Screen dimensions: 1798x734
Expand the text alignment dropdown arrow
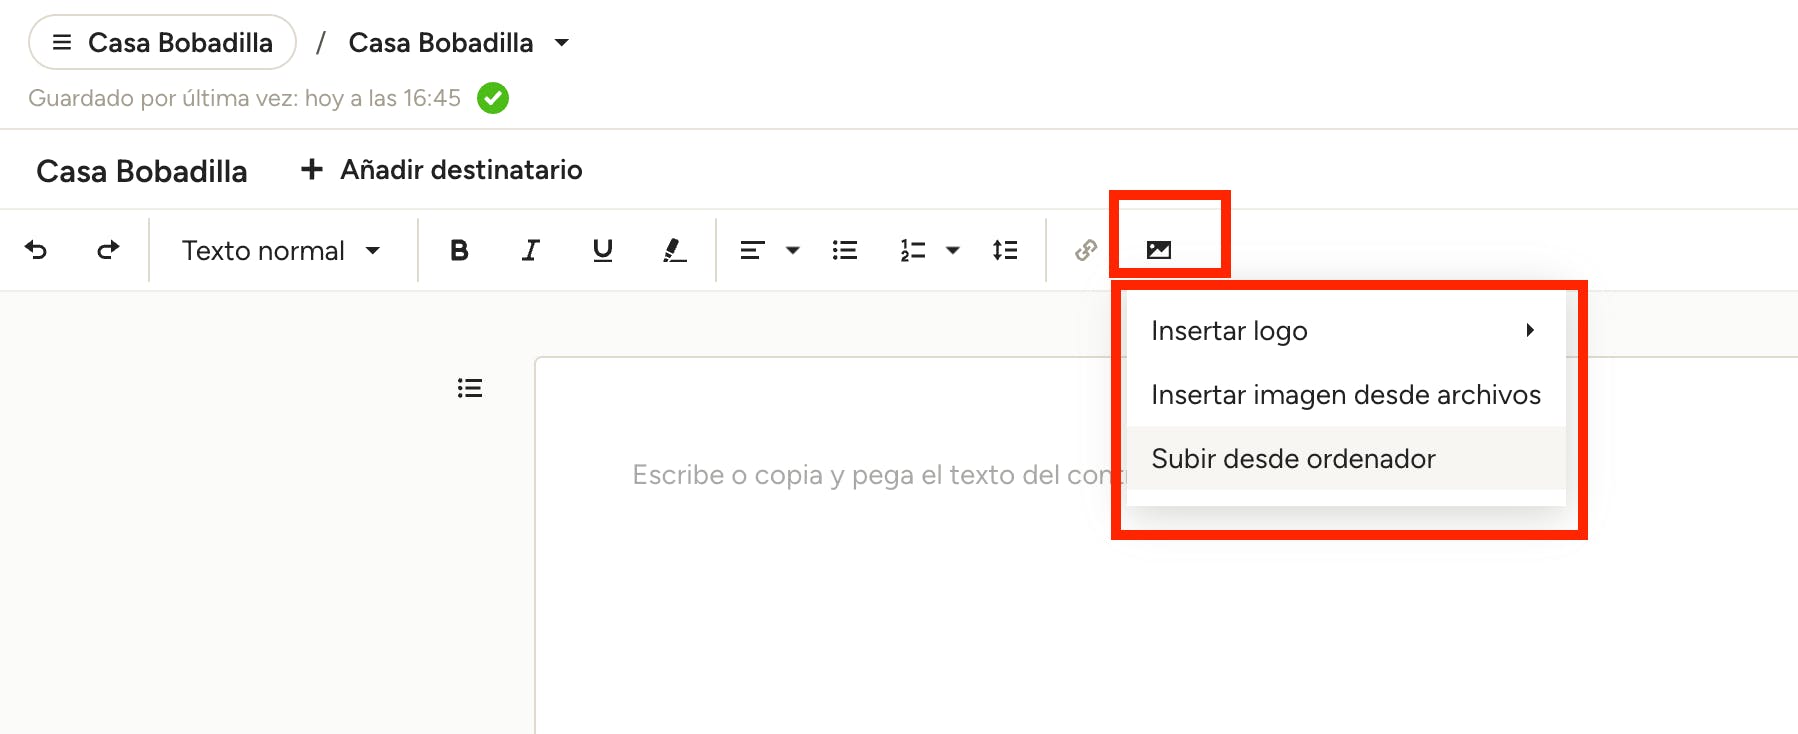click(793, 250)
